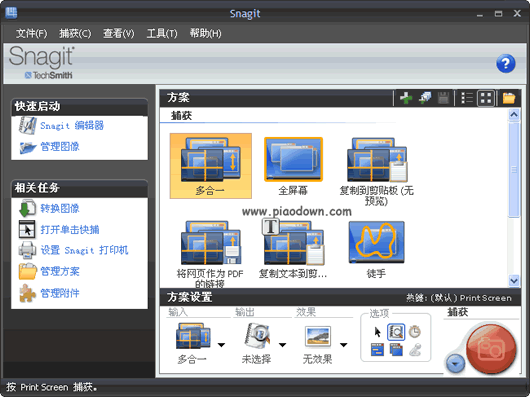The image size is (530, 397).
Task: Click the printer icon for Snagit 打印机
Action: [27, 250]
